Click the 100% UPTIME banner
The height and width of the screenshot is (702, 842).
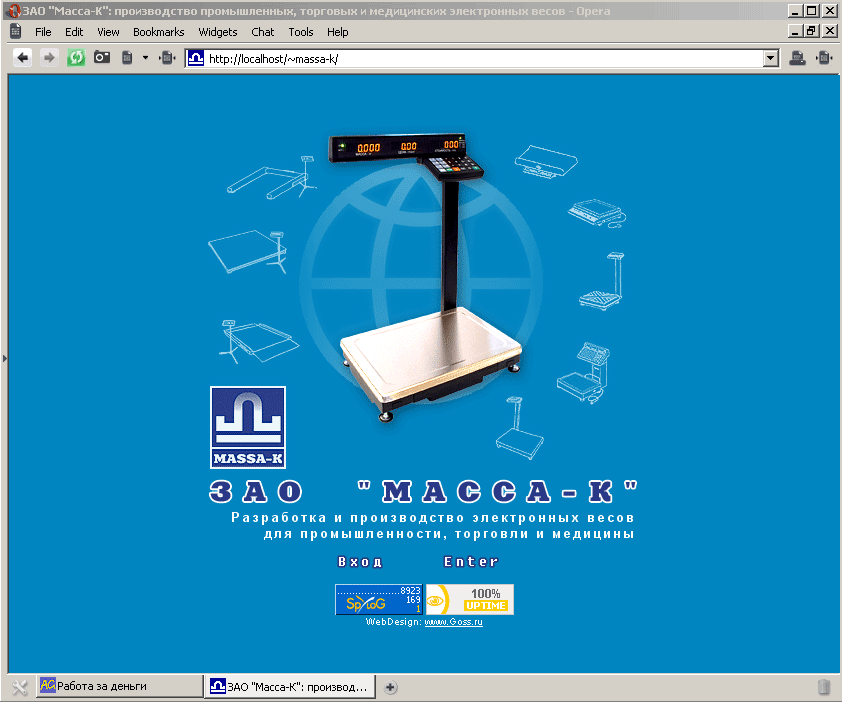pyautogui.click(x=470, y=599)
